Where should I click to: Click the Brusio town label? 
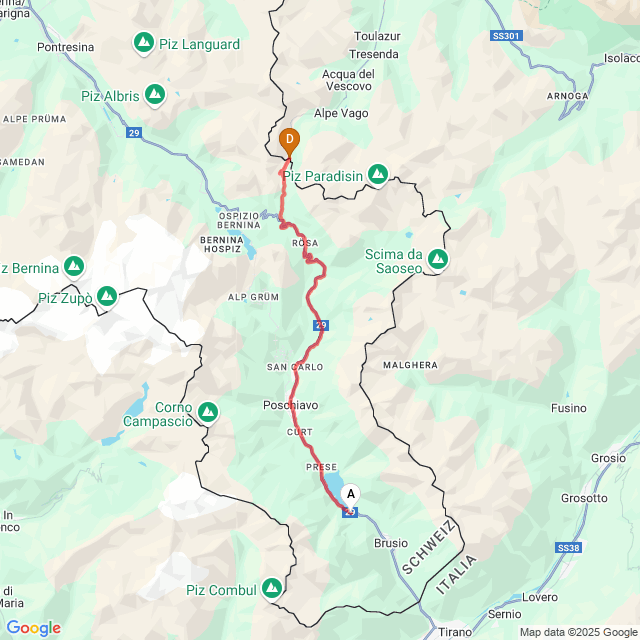(x=391, y=543)
